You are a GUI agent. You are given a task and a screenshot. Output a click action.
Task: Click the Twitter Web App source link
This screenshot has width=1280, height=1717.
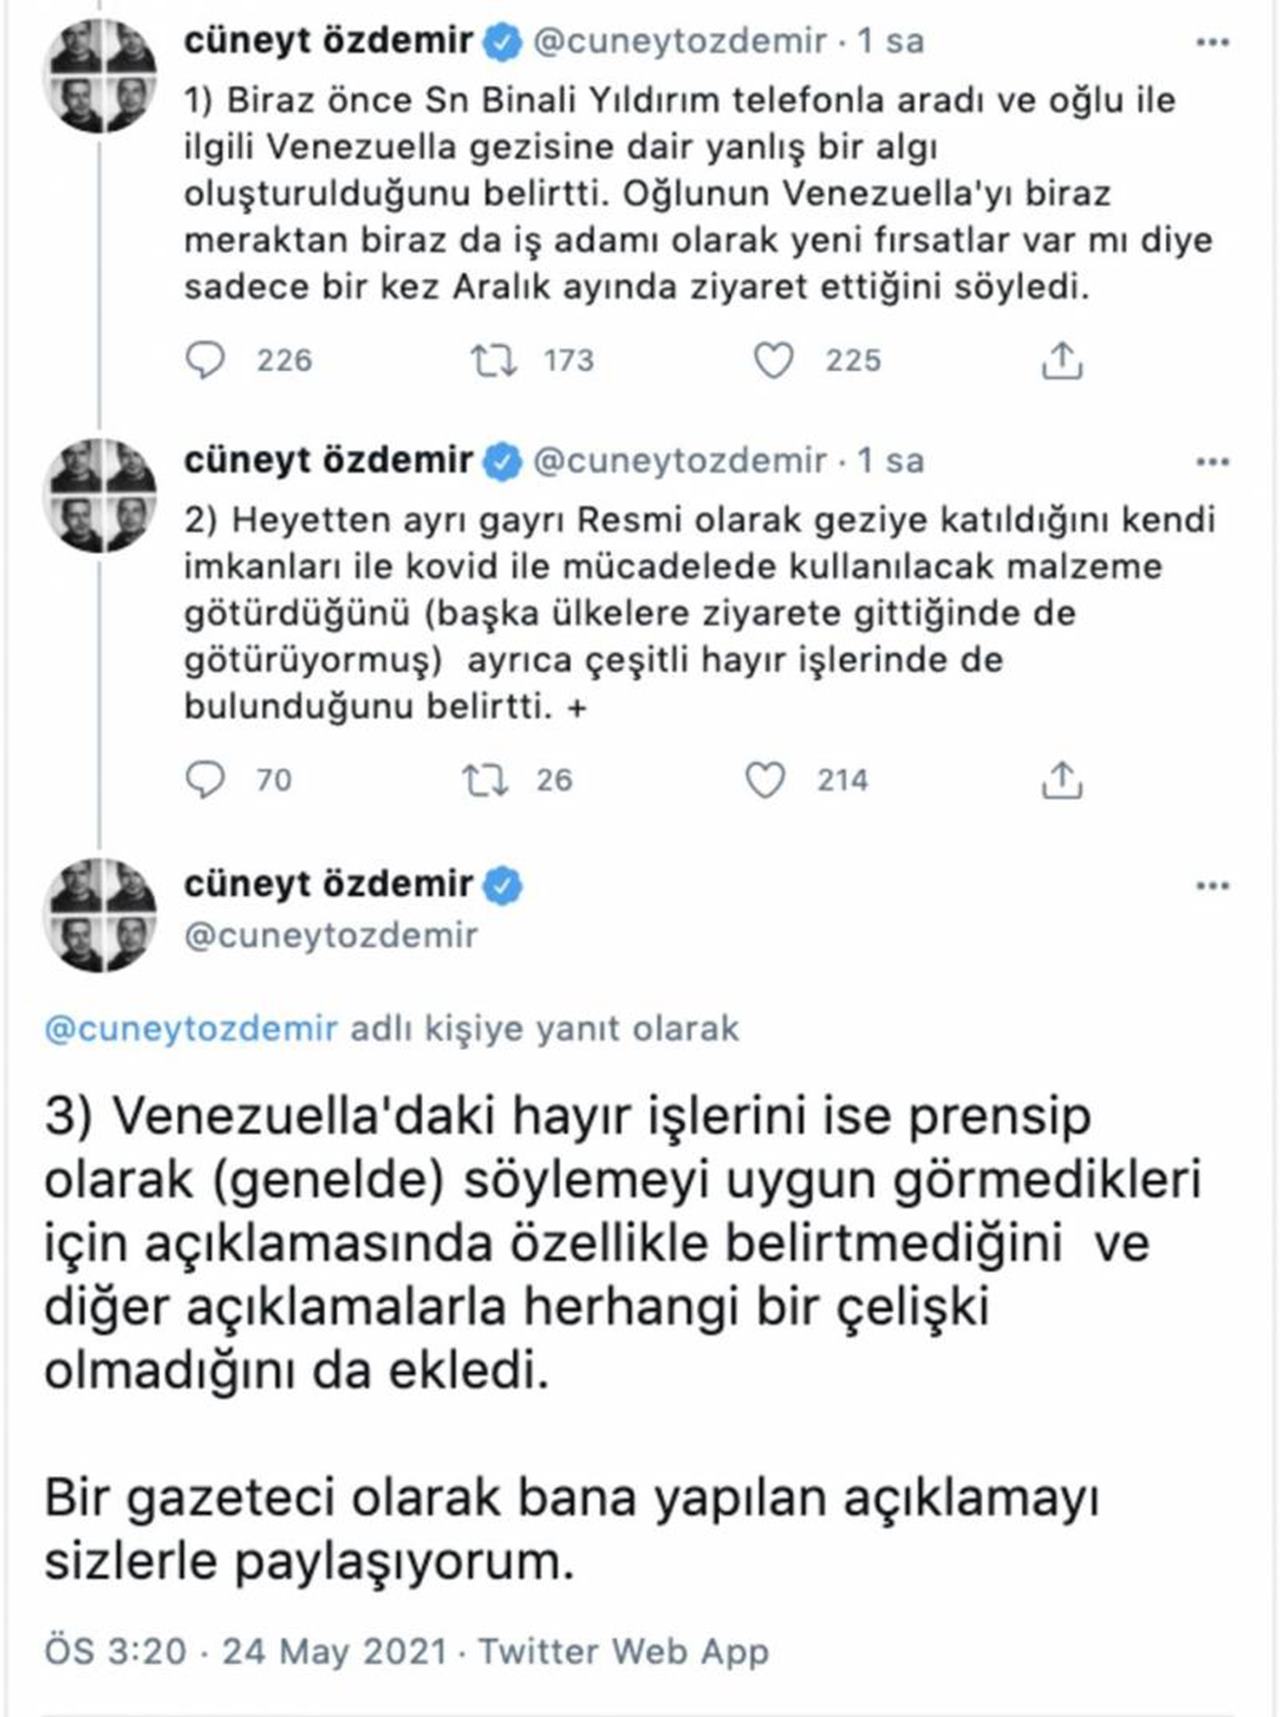(623, 1651)
